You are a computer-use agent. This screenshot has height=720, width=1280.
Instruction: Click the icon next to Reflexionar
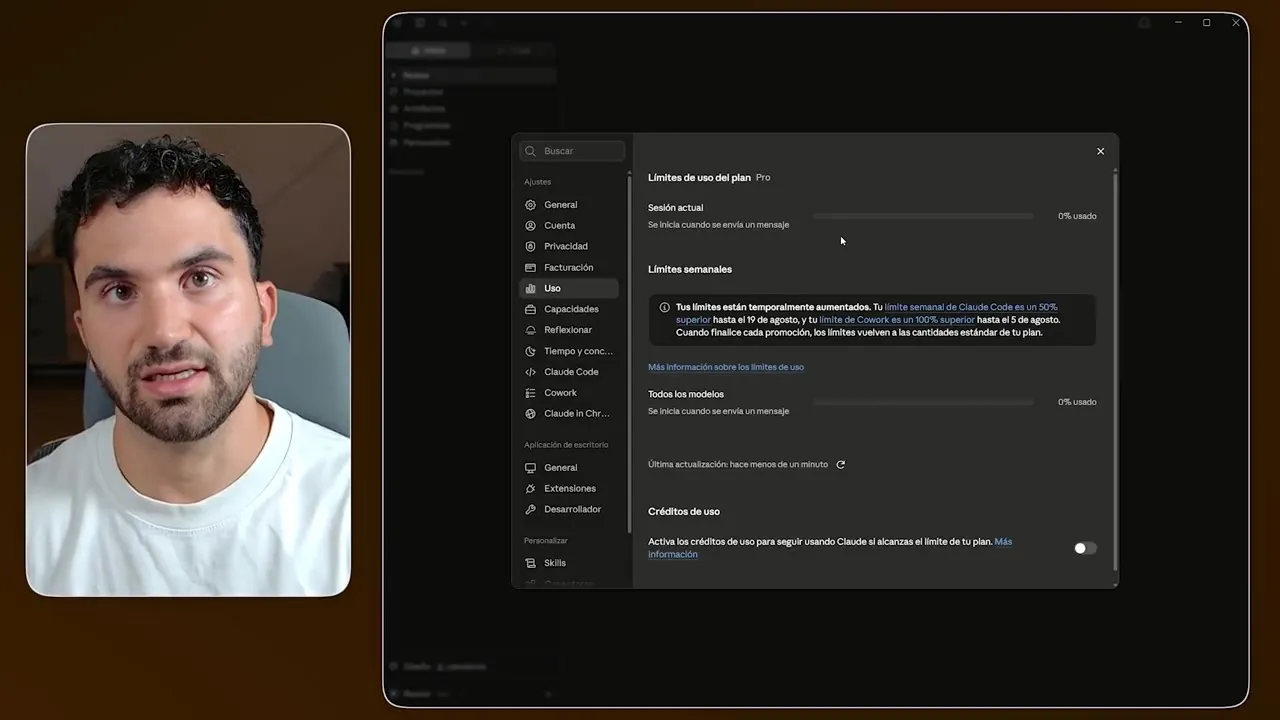[x=531, y=330]
